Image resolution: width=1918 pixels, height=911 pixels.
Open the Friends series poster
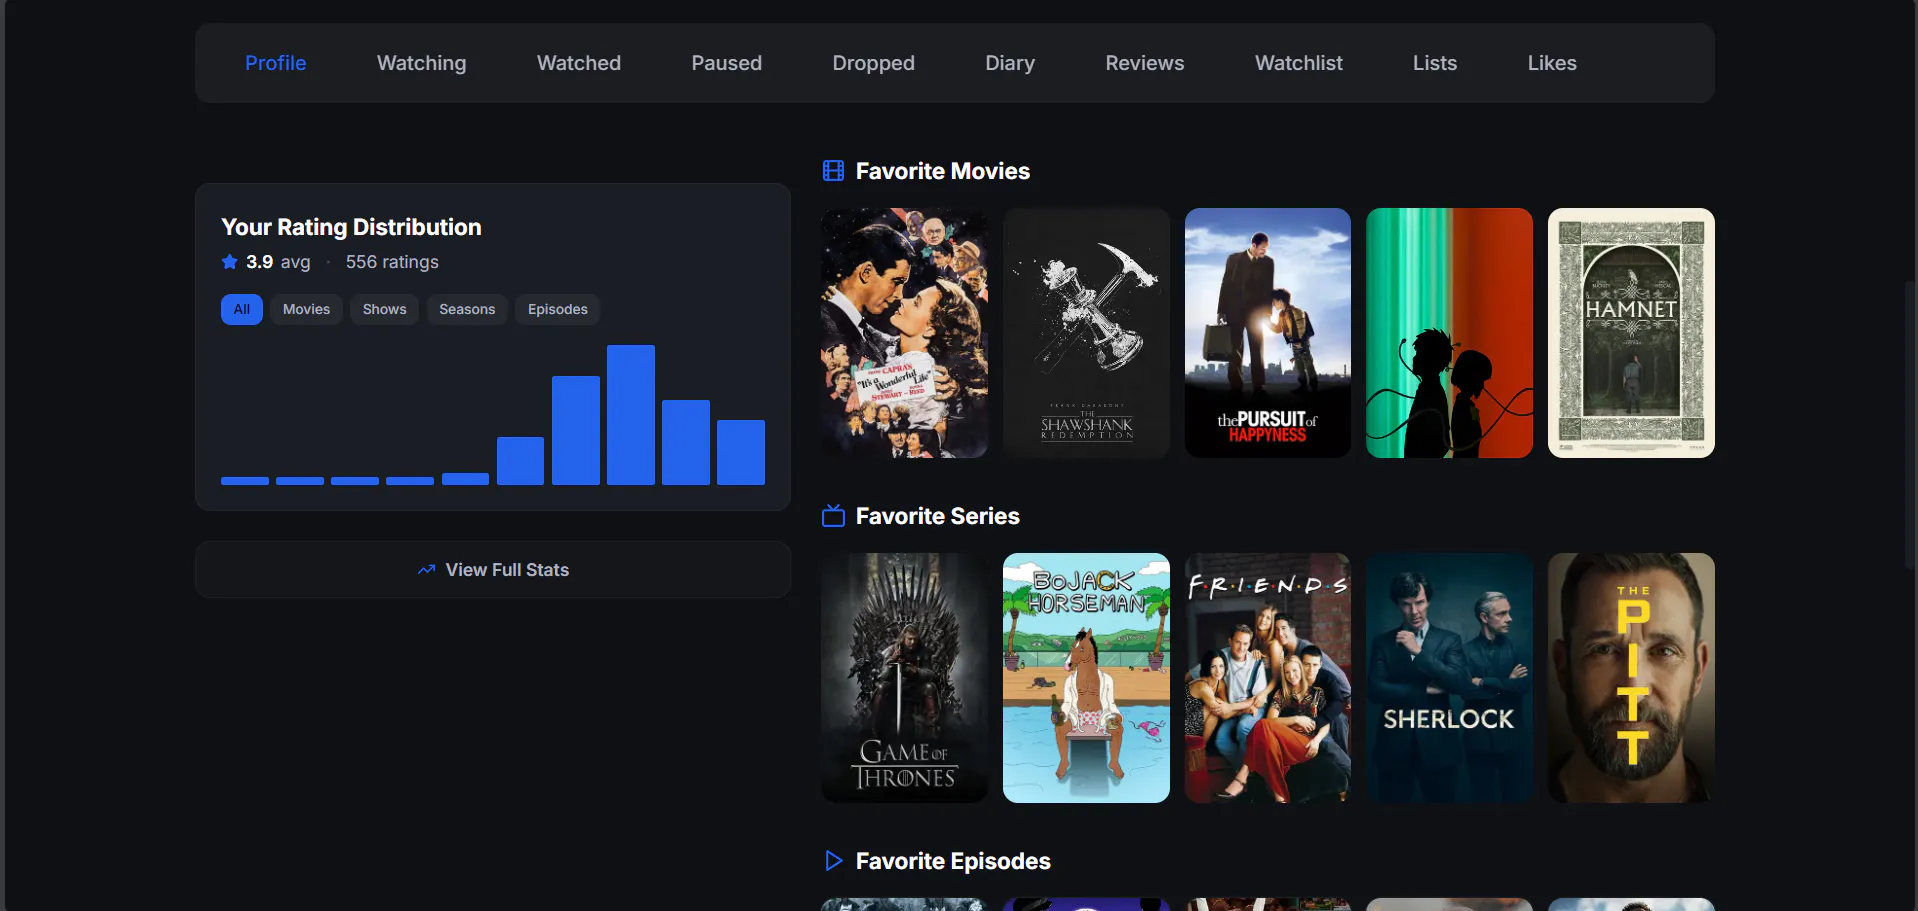pyautogui.click(x=1268, y=678)
